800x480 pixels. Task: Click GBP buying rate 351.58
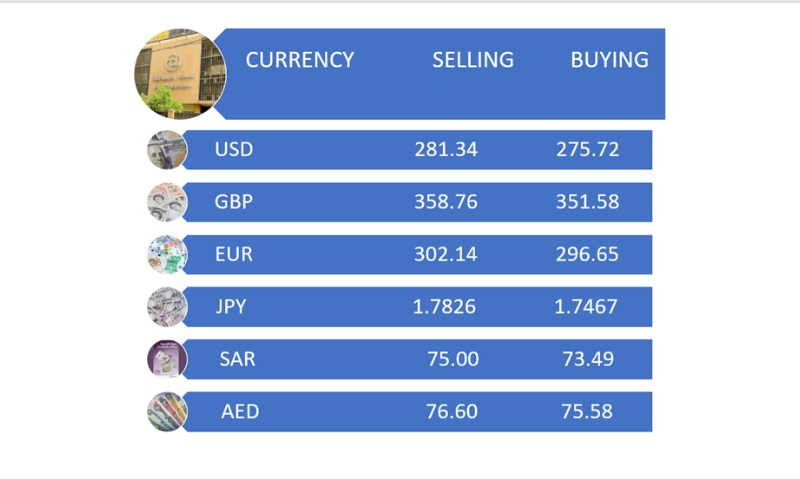pyautogui.click(x=587, y=202)
